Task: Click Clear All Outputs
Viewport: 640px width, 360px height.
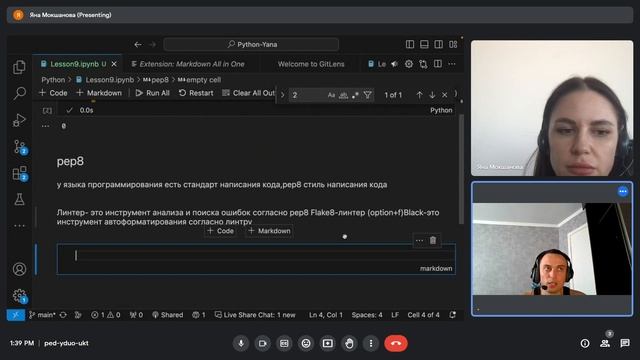Action: 249,93
